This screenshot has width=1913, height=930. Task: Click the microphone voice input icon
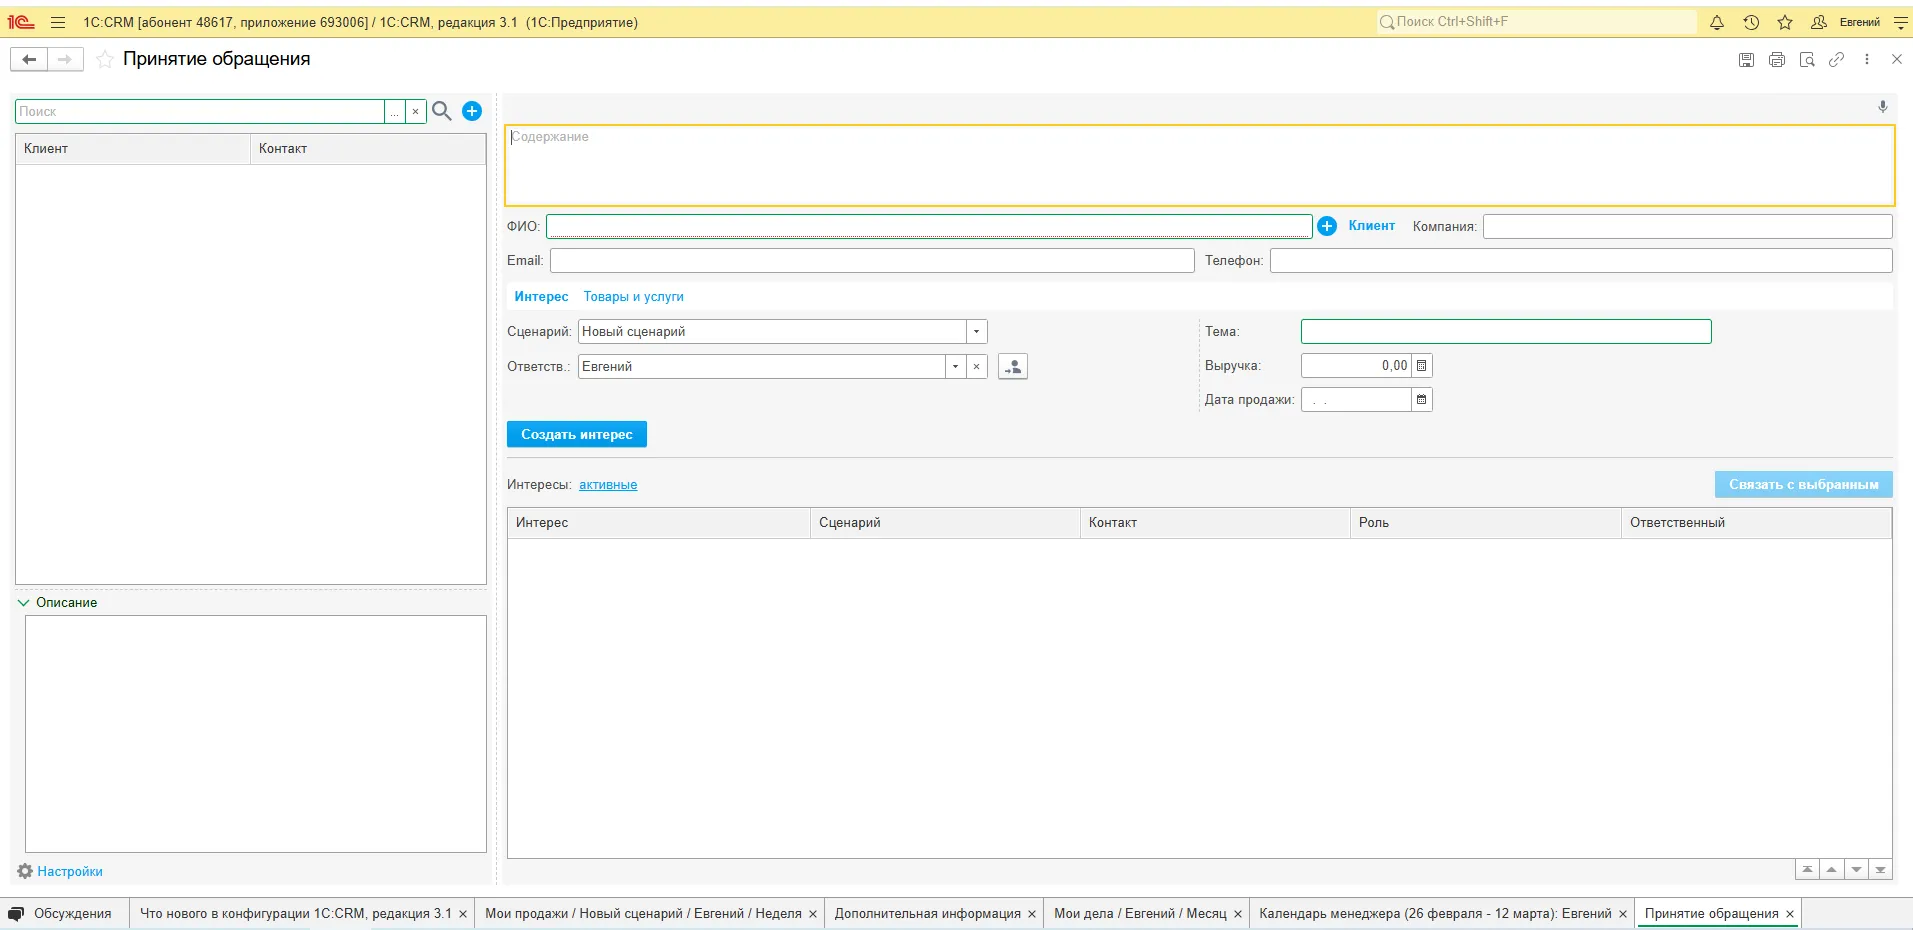pos(1882,107)
